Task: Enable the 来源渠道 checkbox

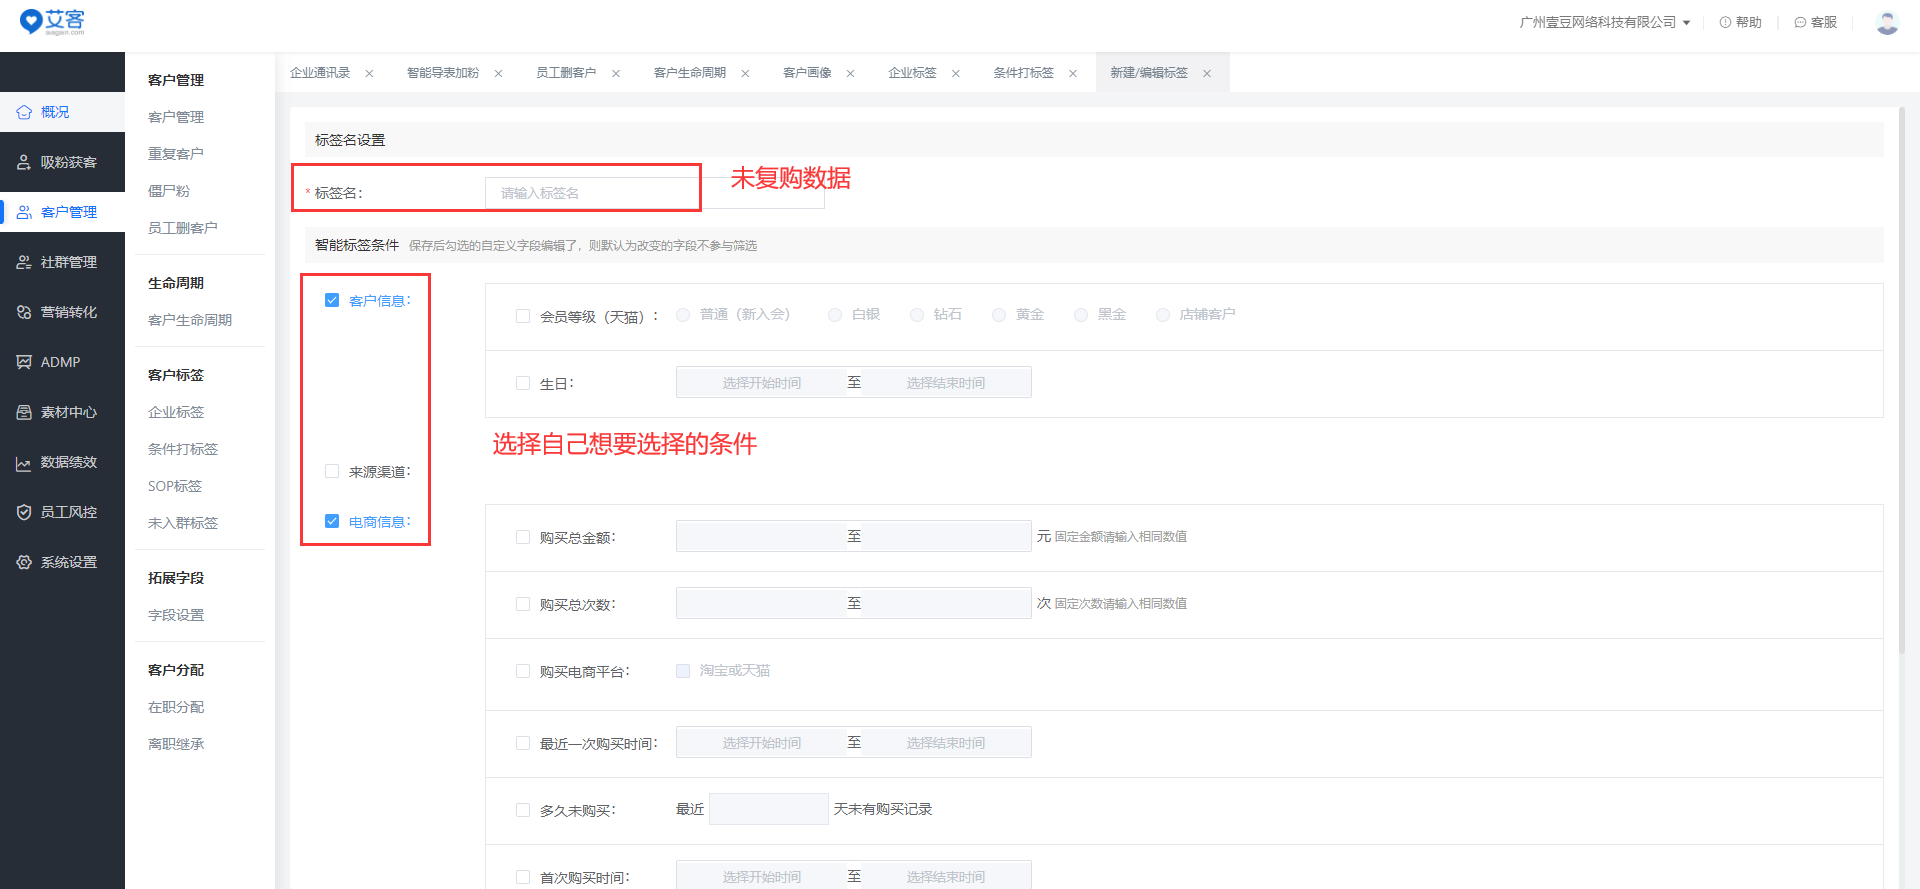Action: [x=332, y=471]
